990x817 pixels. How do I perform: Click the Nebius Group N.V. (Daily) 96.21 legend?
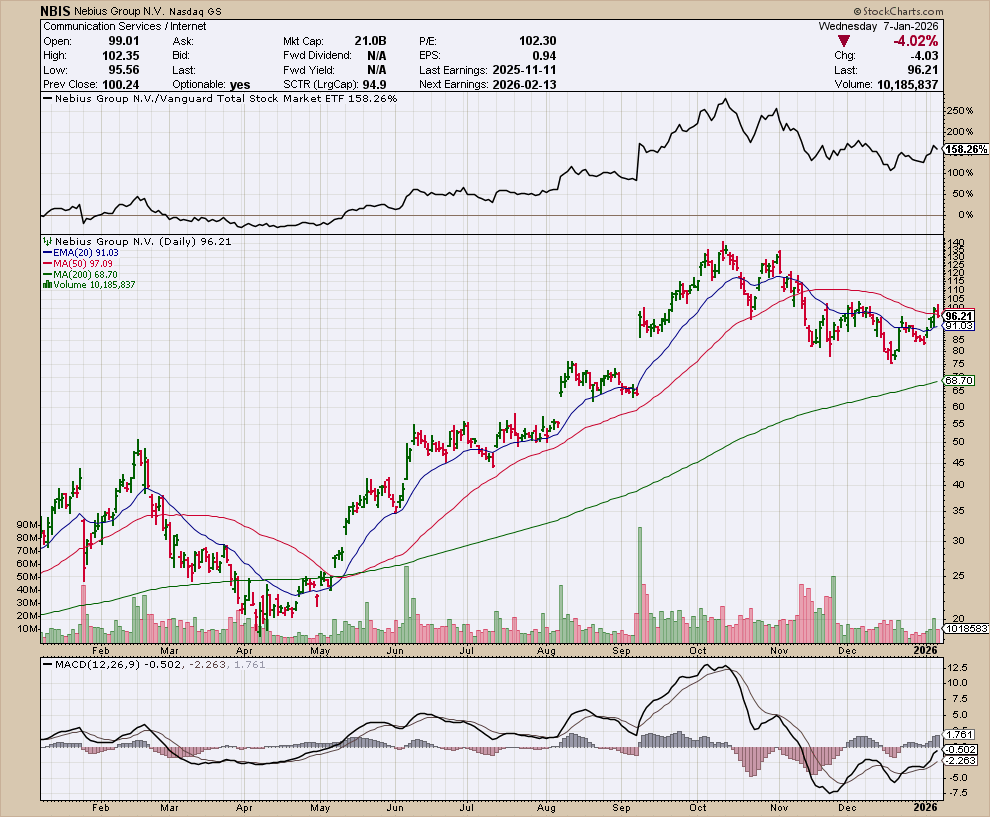[x=137, y=242]
